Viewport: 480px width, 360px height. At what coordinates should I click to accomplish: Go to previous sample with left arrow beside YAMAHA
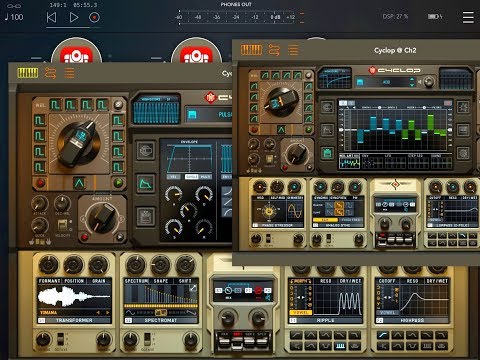[98, 312]
